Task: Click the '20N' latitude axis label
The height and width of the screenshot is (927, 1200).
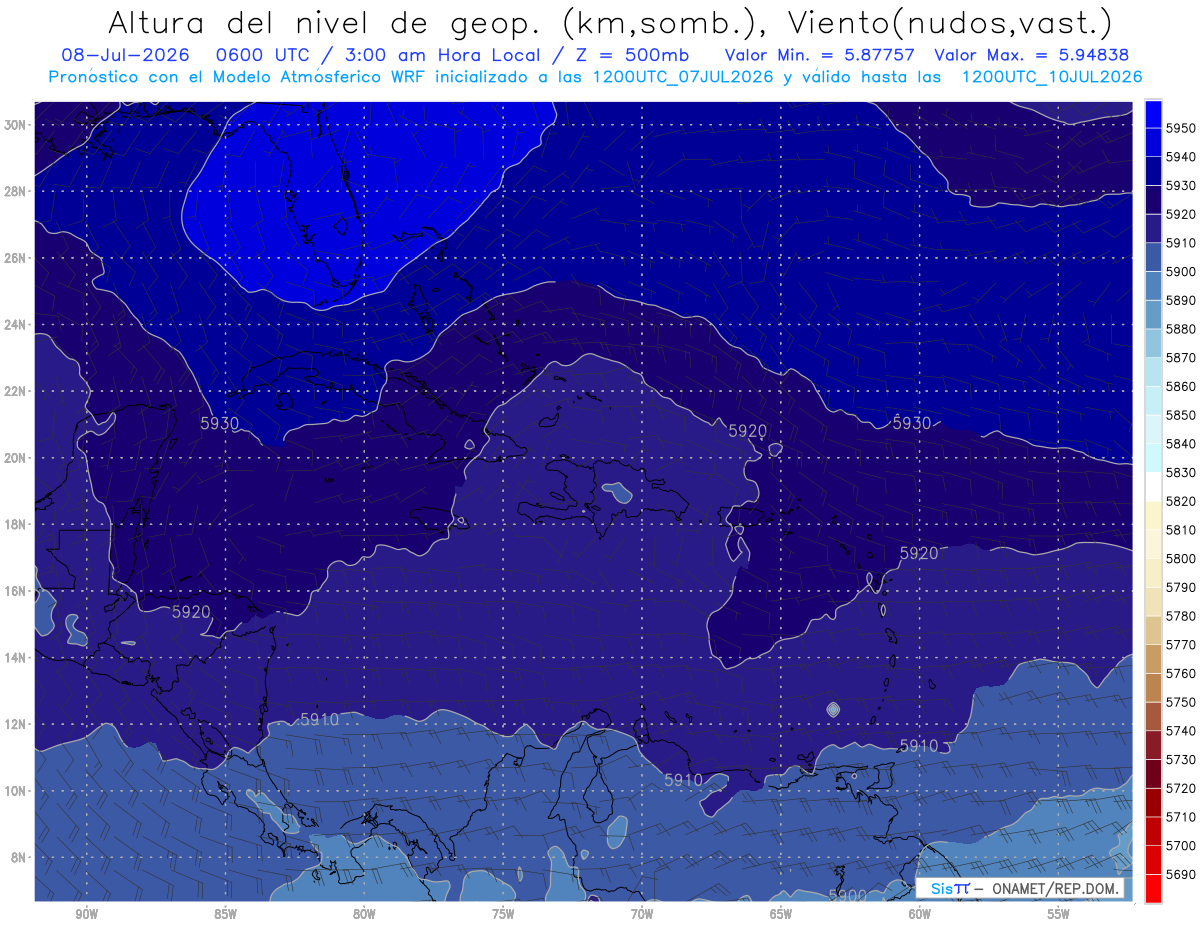Action: pyautogui.click(x=15, y=458)
